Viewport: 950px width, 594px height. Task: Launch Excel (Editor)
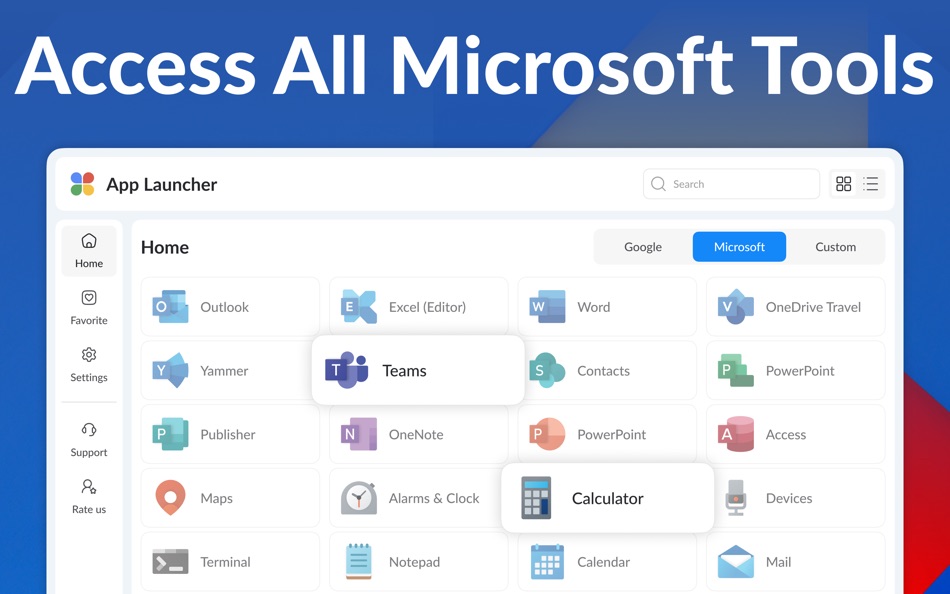tap(419, 307)
